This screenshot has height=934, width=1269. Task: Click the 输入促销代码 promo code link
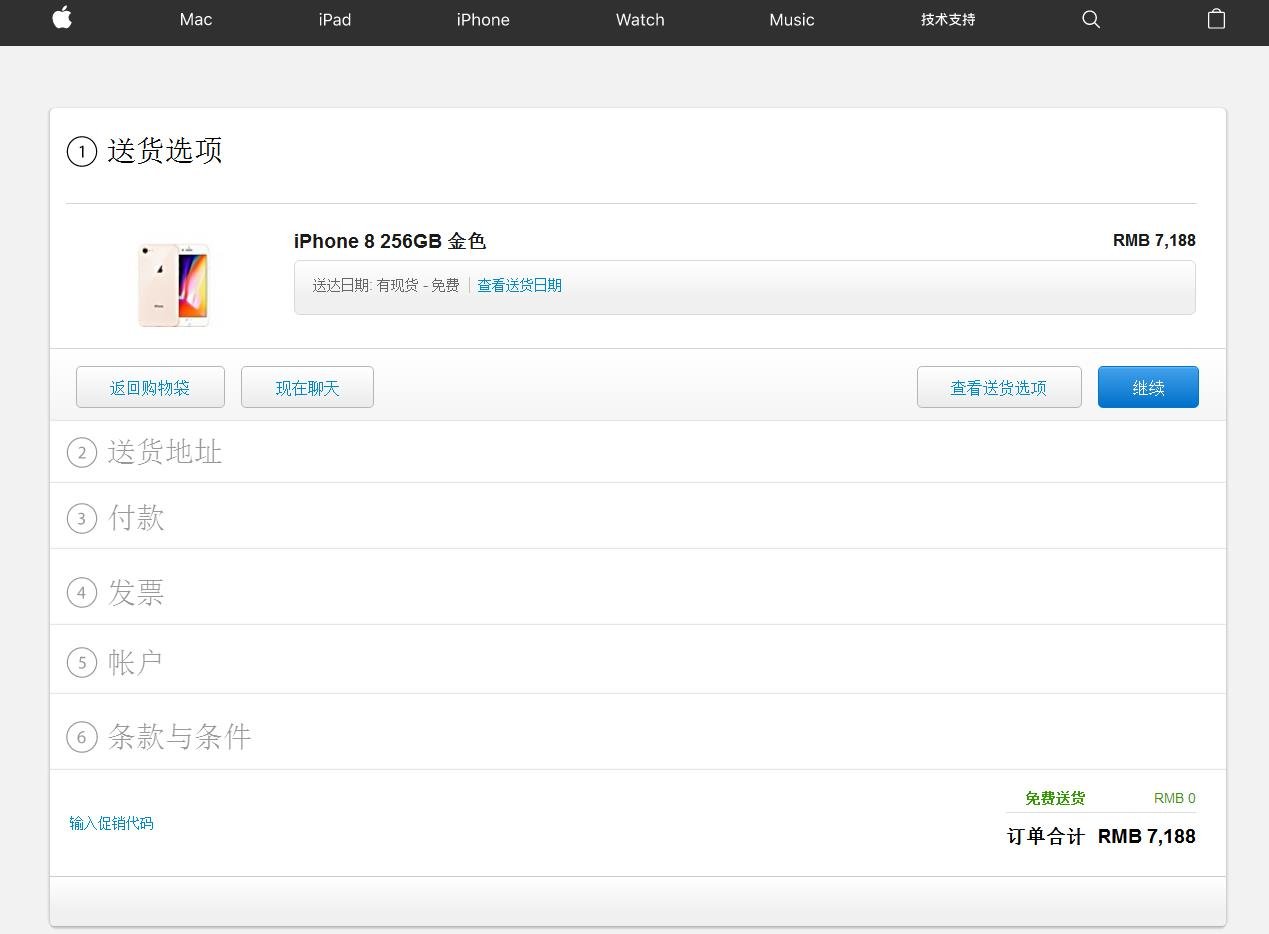[111, 823]
